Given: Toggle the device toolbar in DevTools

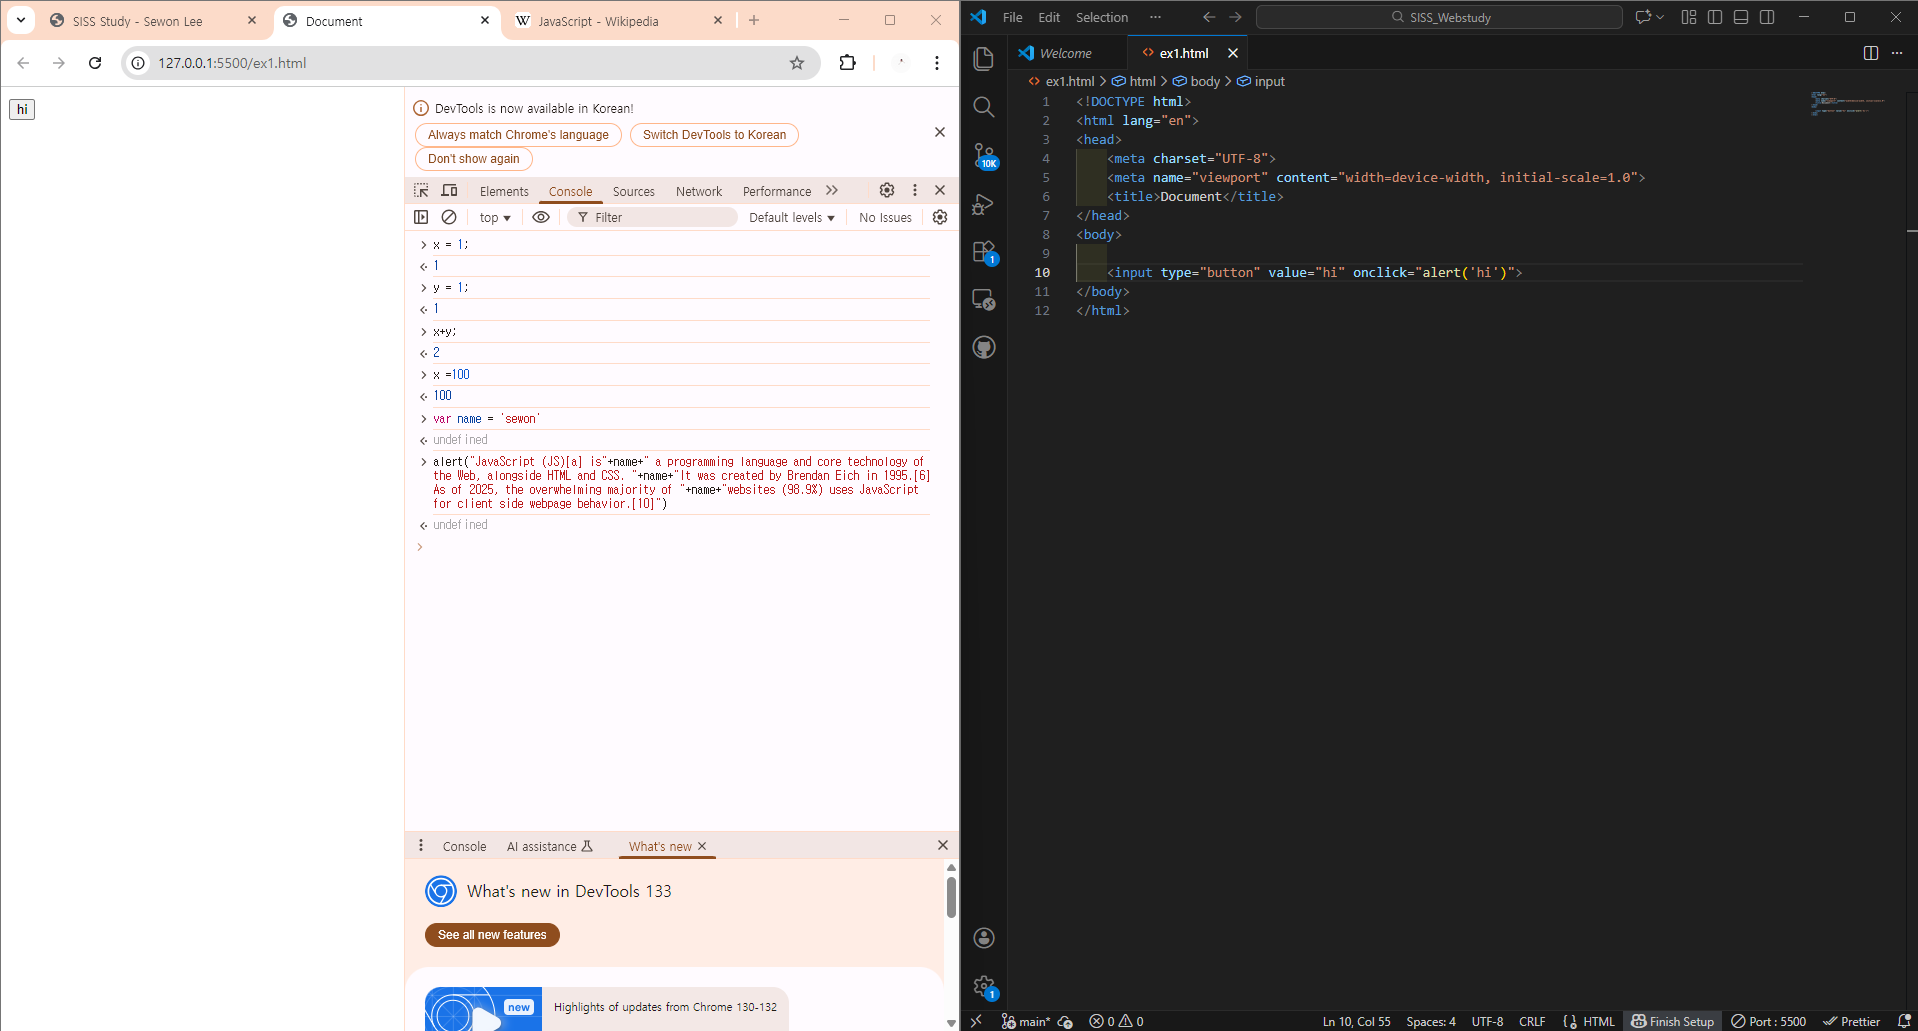Looking at the screenshot, I should (450, 191).
